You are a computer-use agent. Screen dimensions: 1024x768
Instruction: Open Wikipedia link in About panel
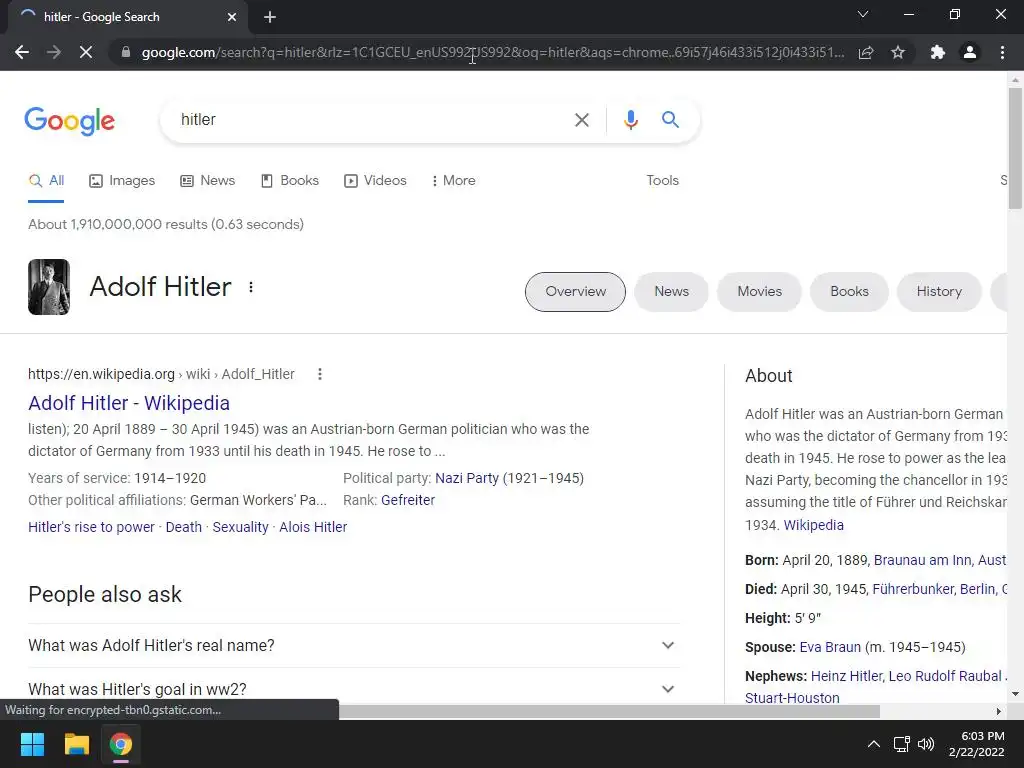tap(813, 525)
